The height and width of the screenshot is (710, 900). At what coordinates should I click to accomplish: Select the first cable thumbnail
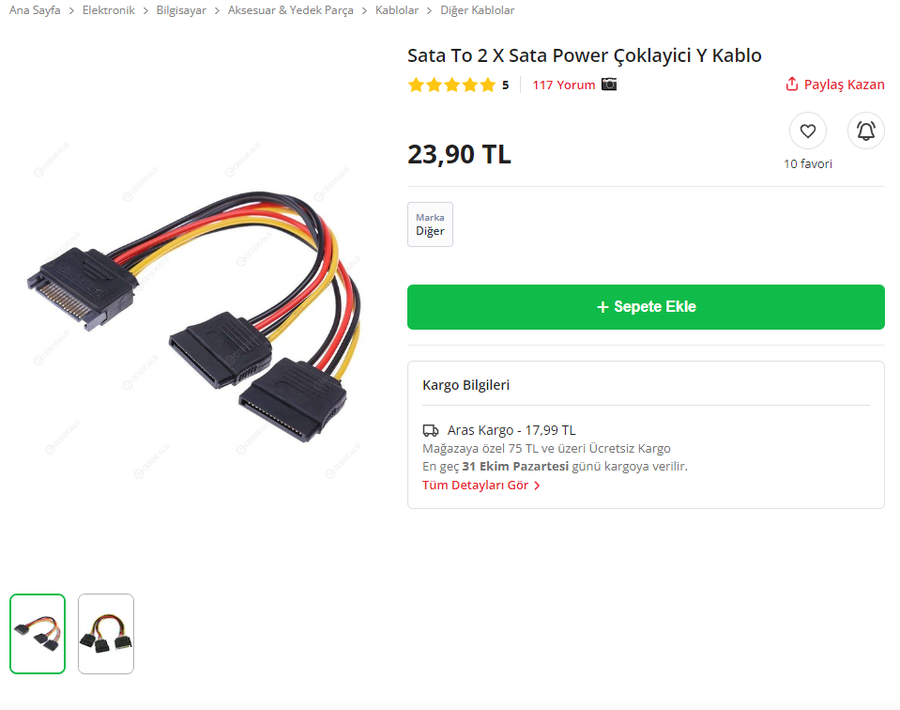click(x=37, y=634)
